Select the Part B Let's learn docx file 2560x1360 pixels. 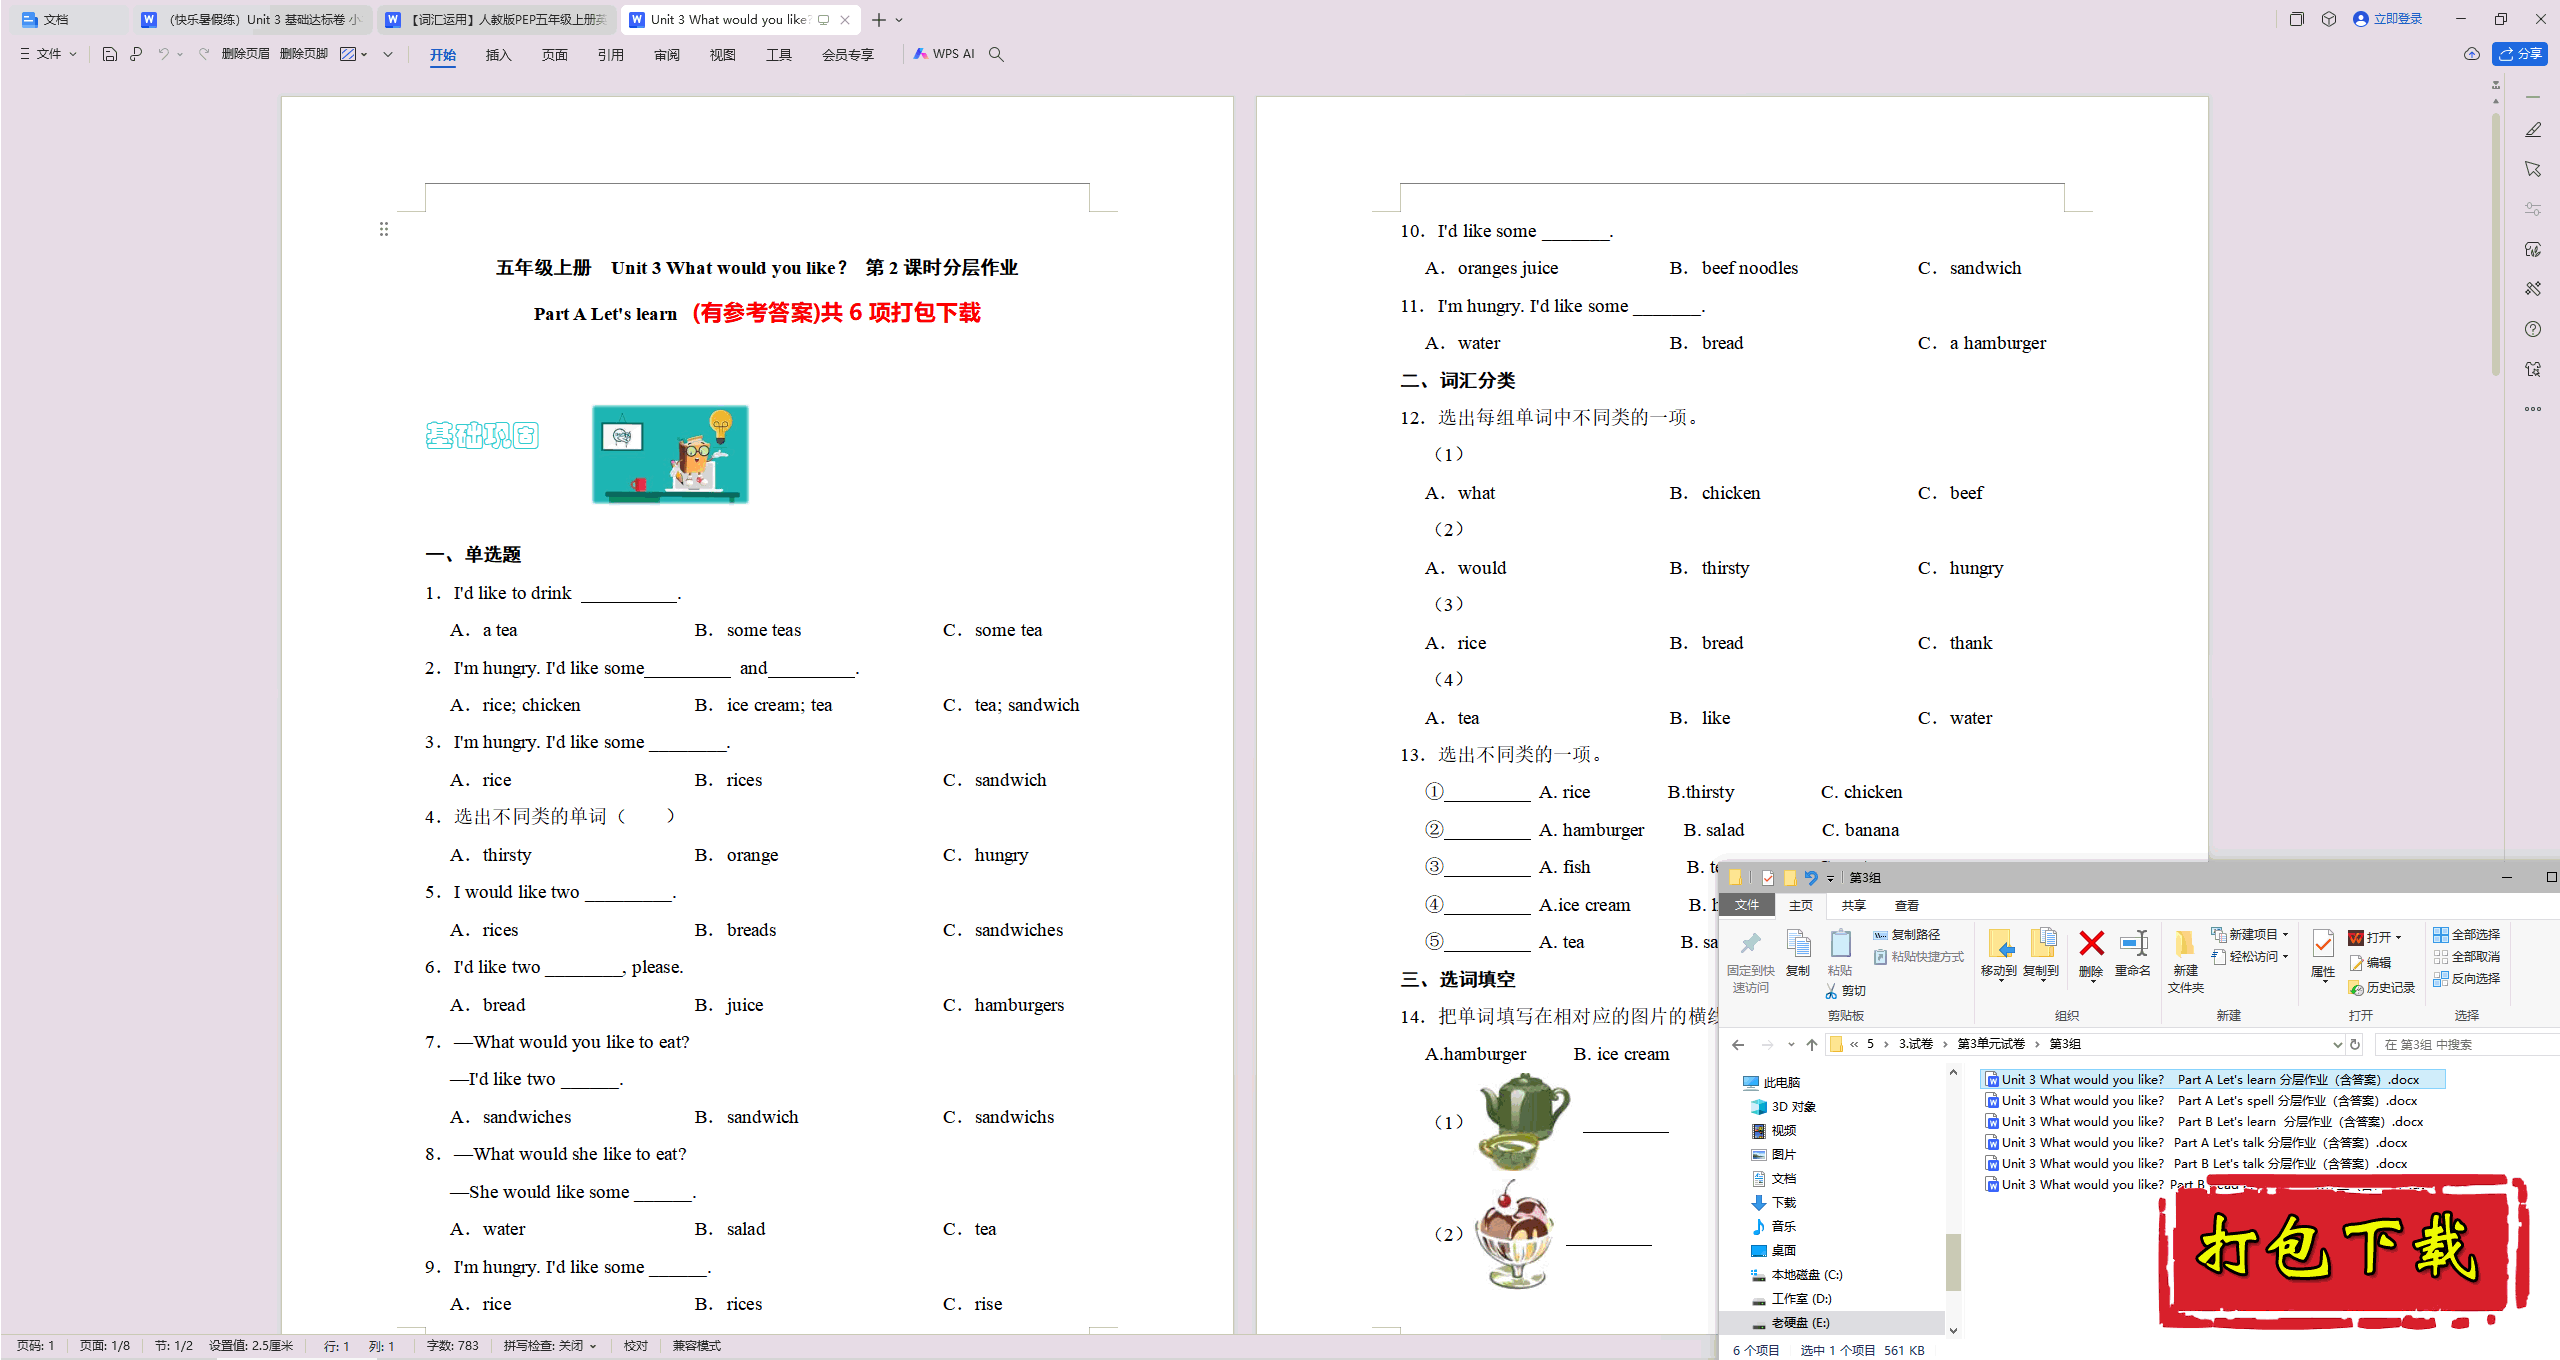click(2205, 1121)
